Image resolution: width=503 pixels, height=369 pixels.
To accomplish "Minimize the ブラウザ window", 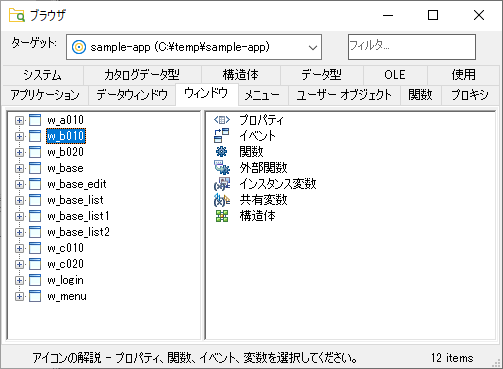I will [x=388, y=15].
